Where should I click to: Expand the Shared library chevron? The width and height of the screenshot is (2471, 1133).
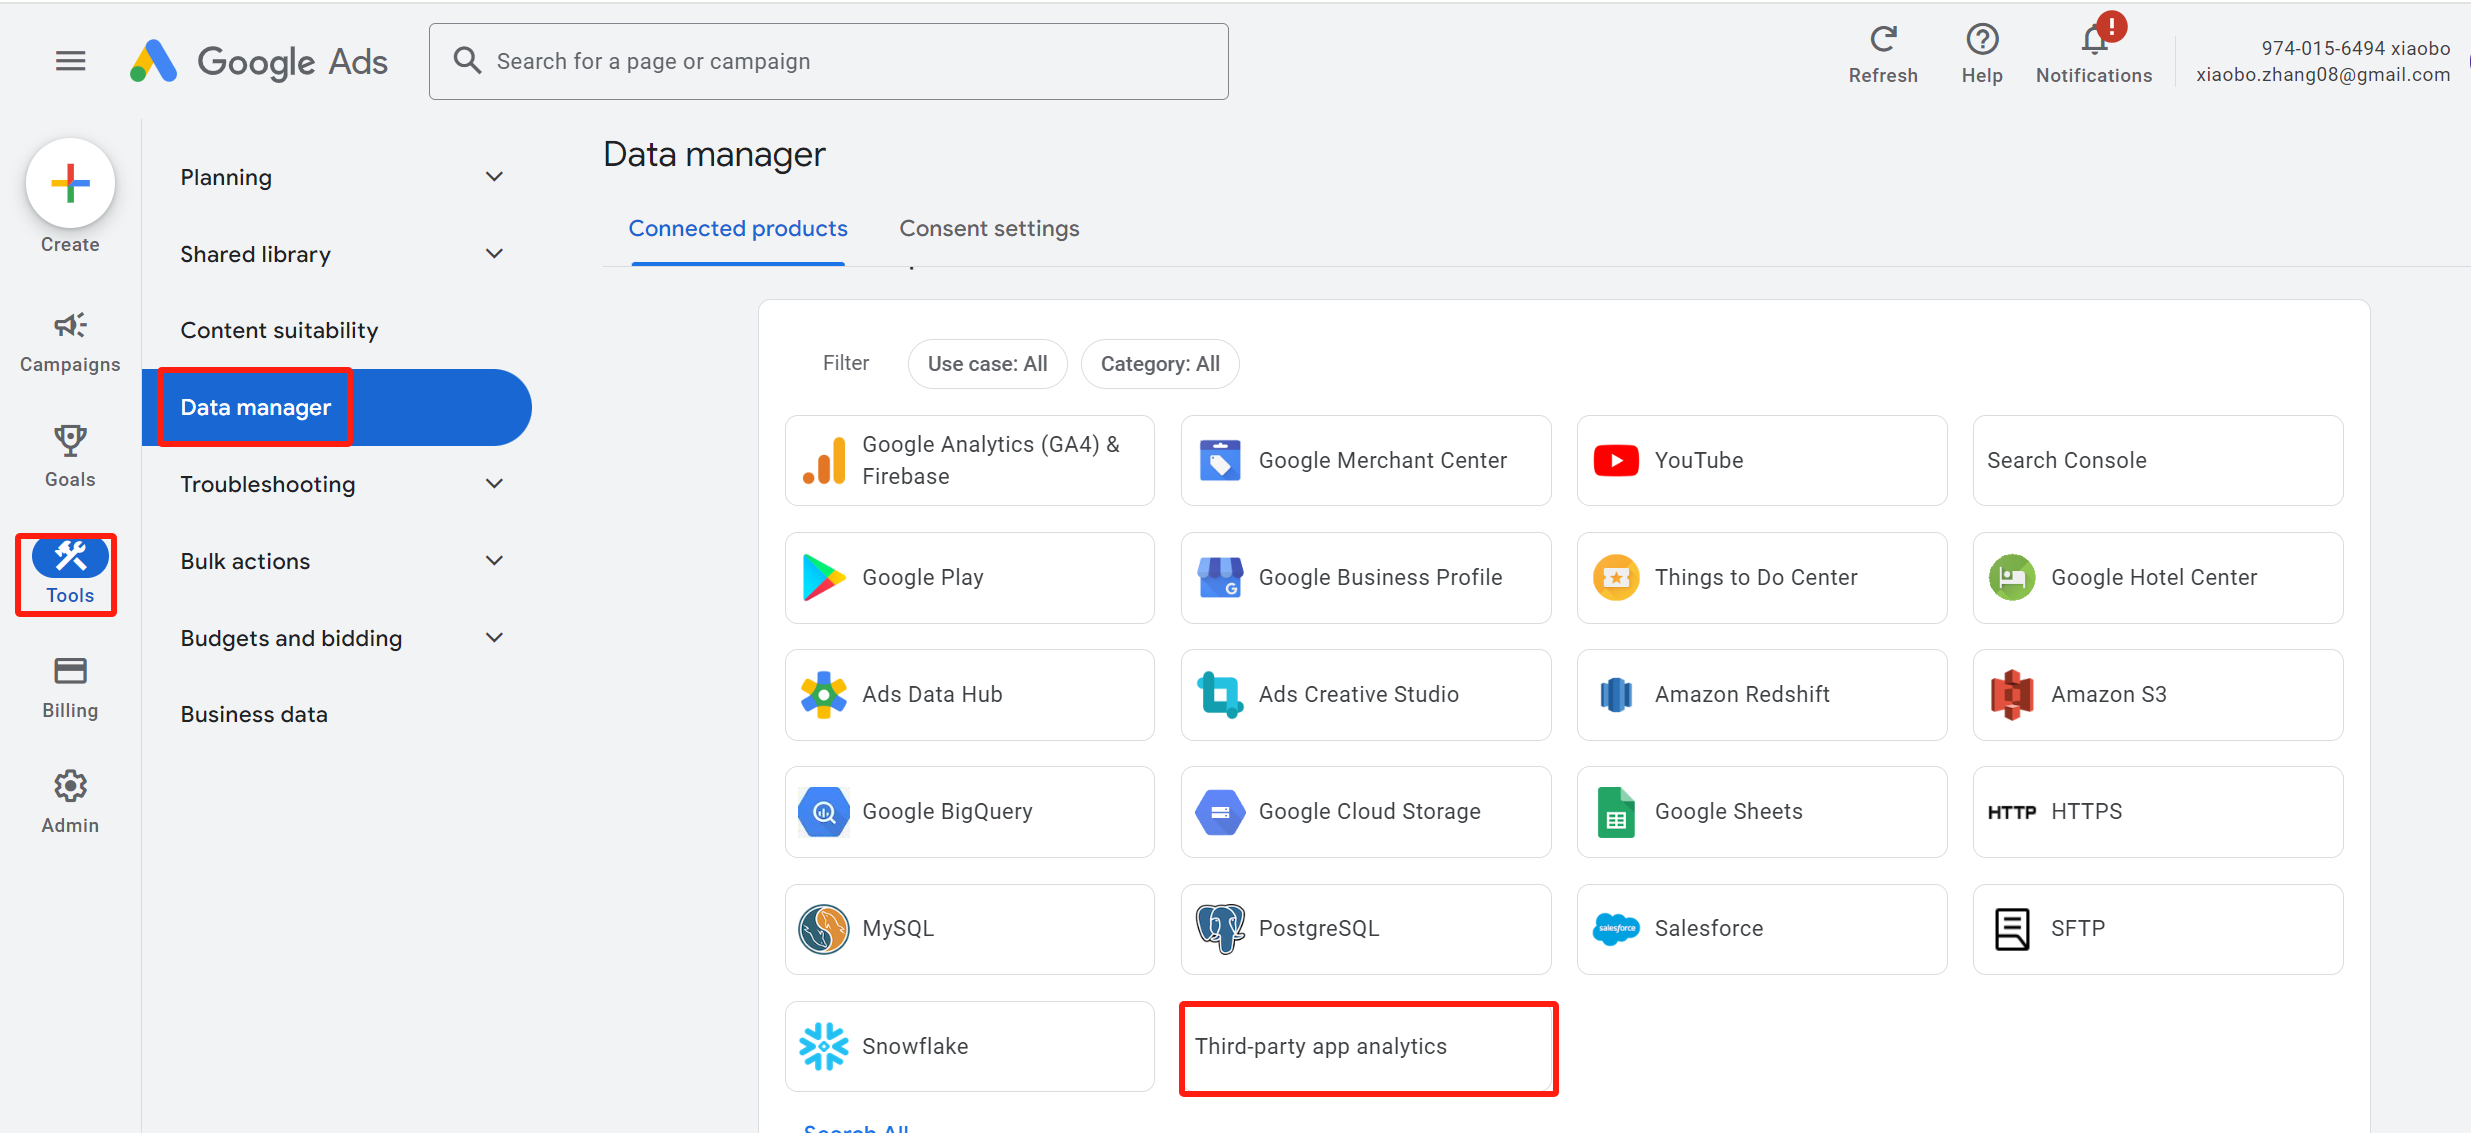coord(494,254)
